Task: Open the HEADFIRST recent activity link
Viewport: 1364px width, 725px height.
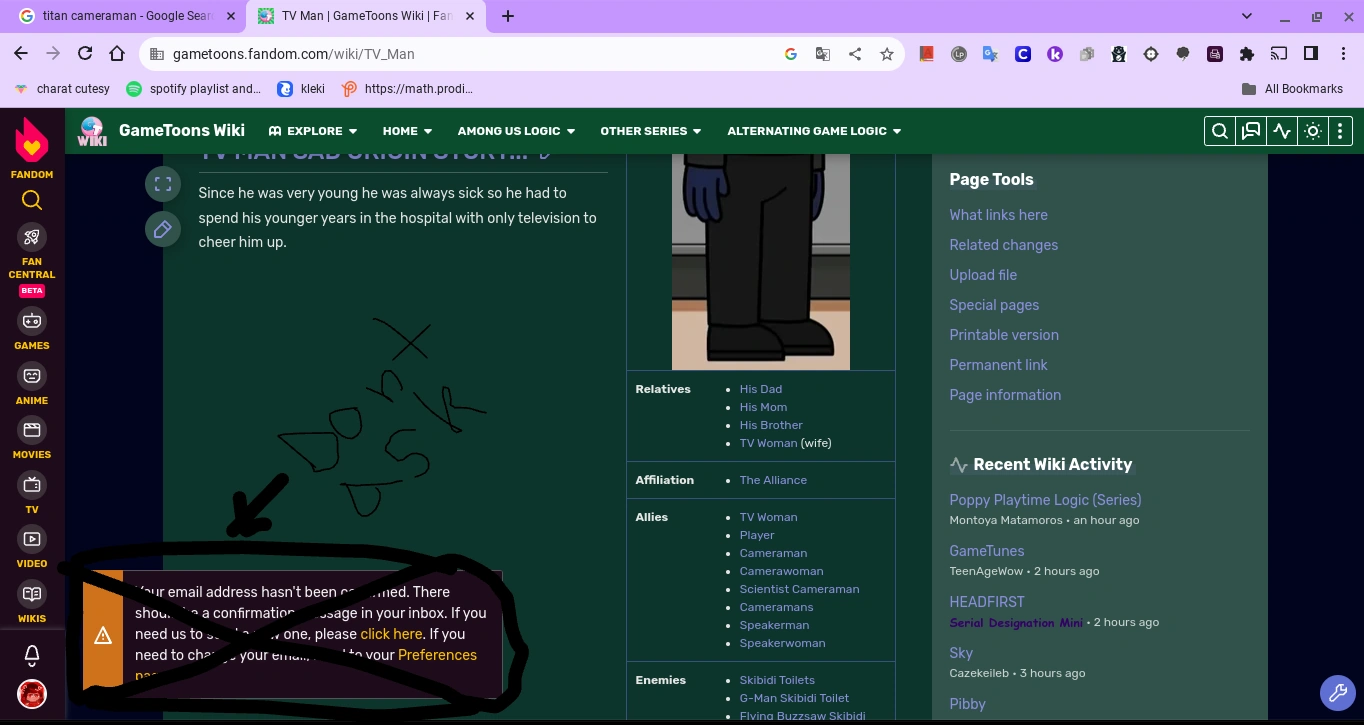Action: click(987, 602)
